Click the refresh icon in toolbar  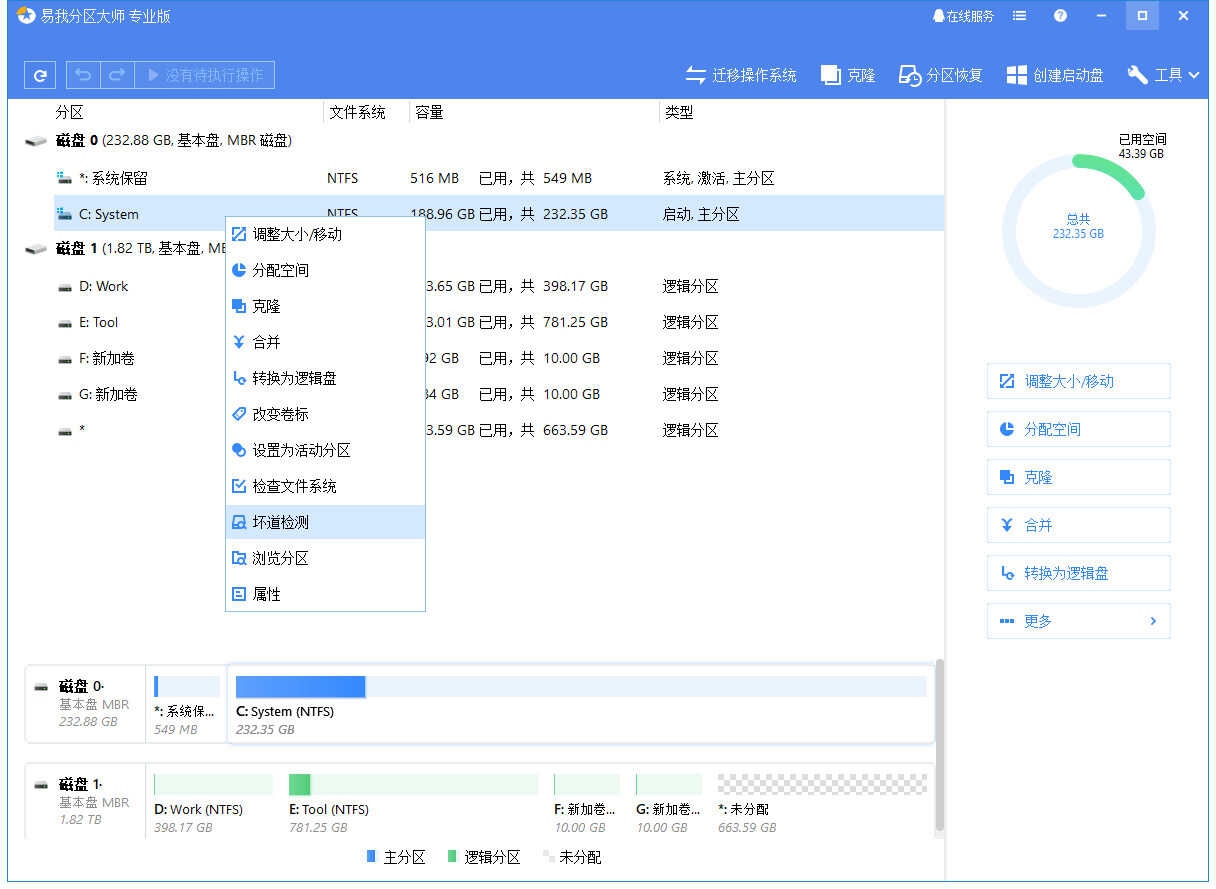click(x=40, y=75)
